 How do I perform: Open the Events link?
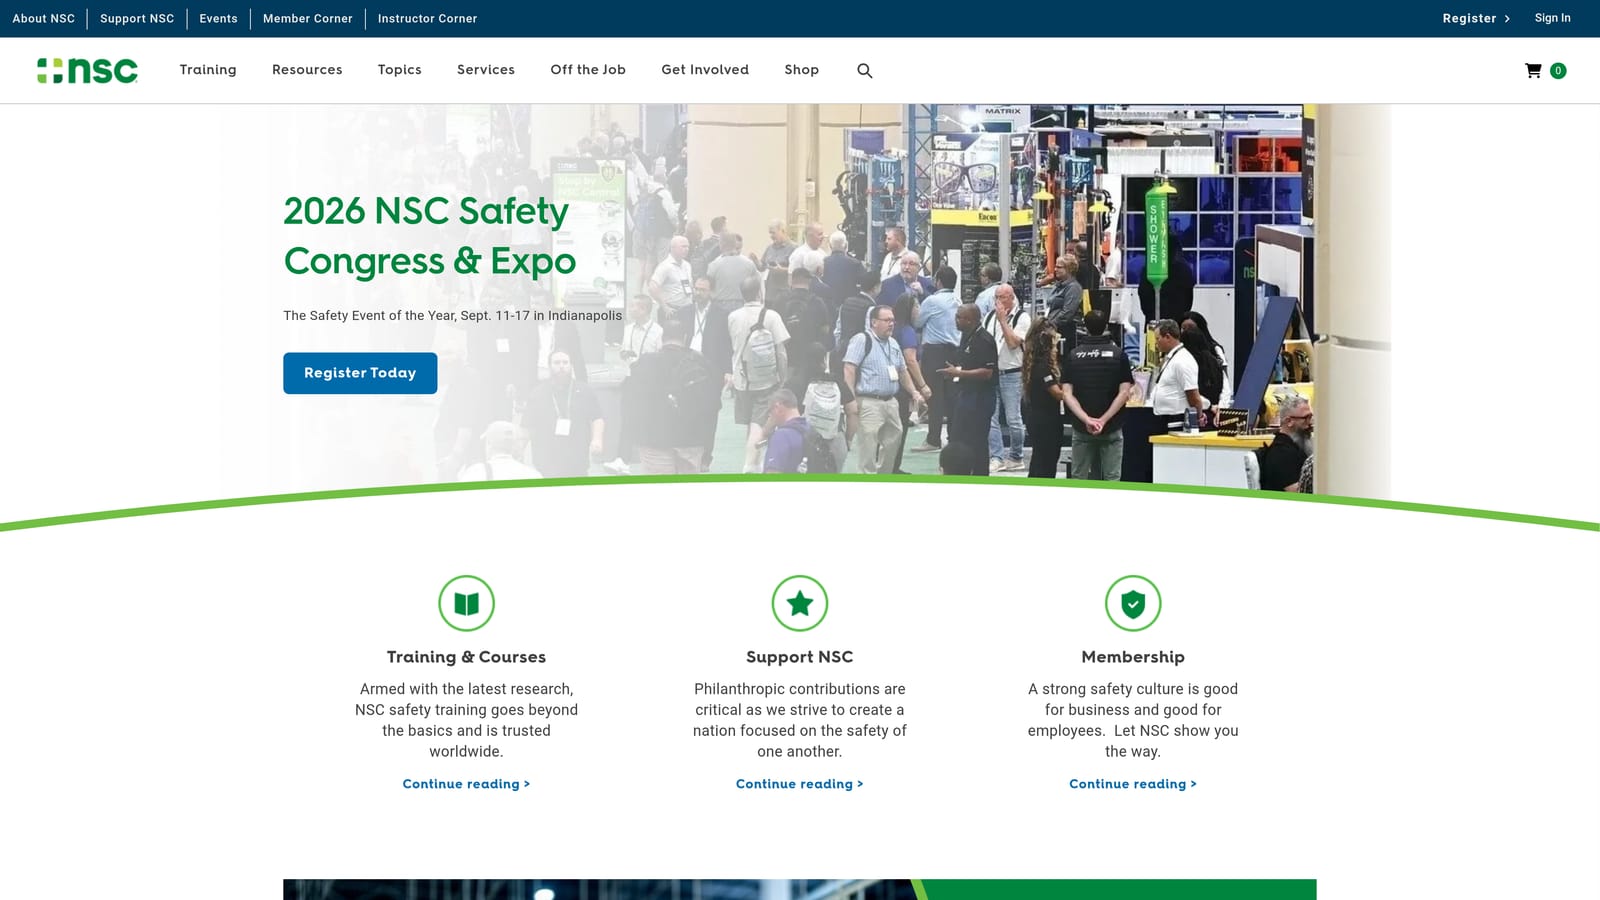(219, 18)
